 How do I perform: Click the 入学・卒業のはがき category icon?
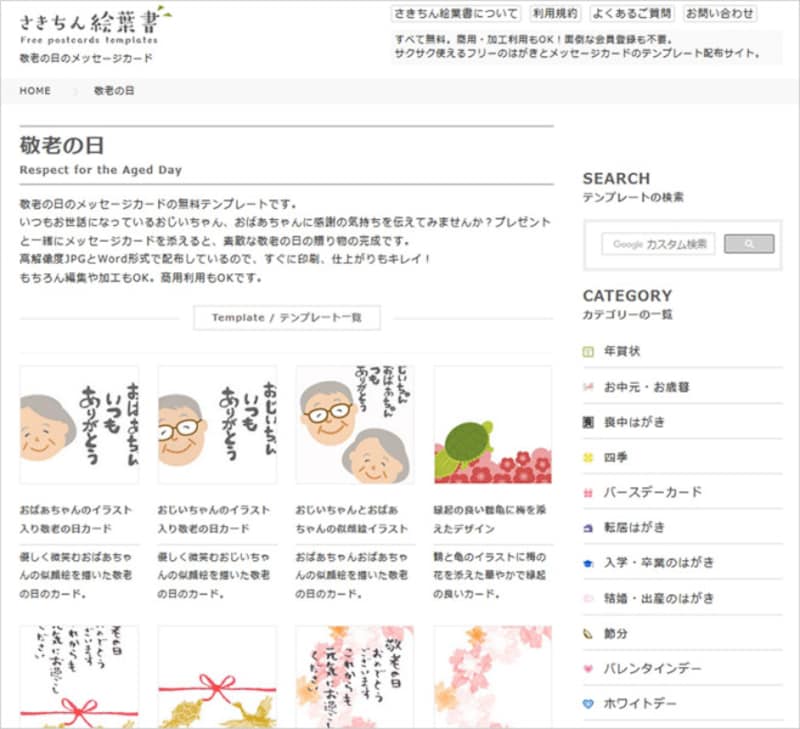point(588,563)
